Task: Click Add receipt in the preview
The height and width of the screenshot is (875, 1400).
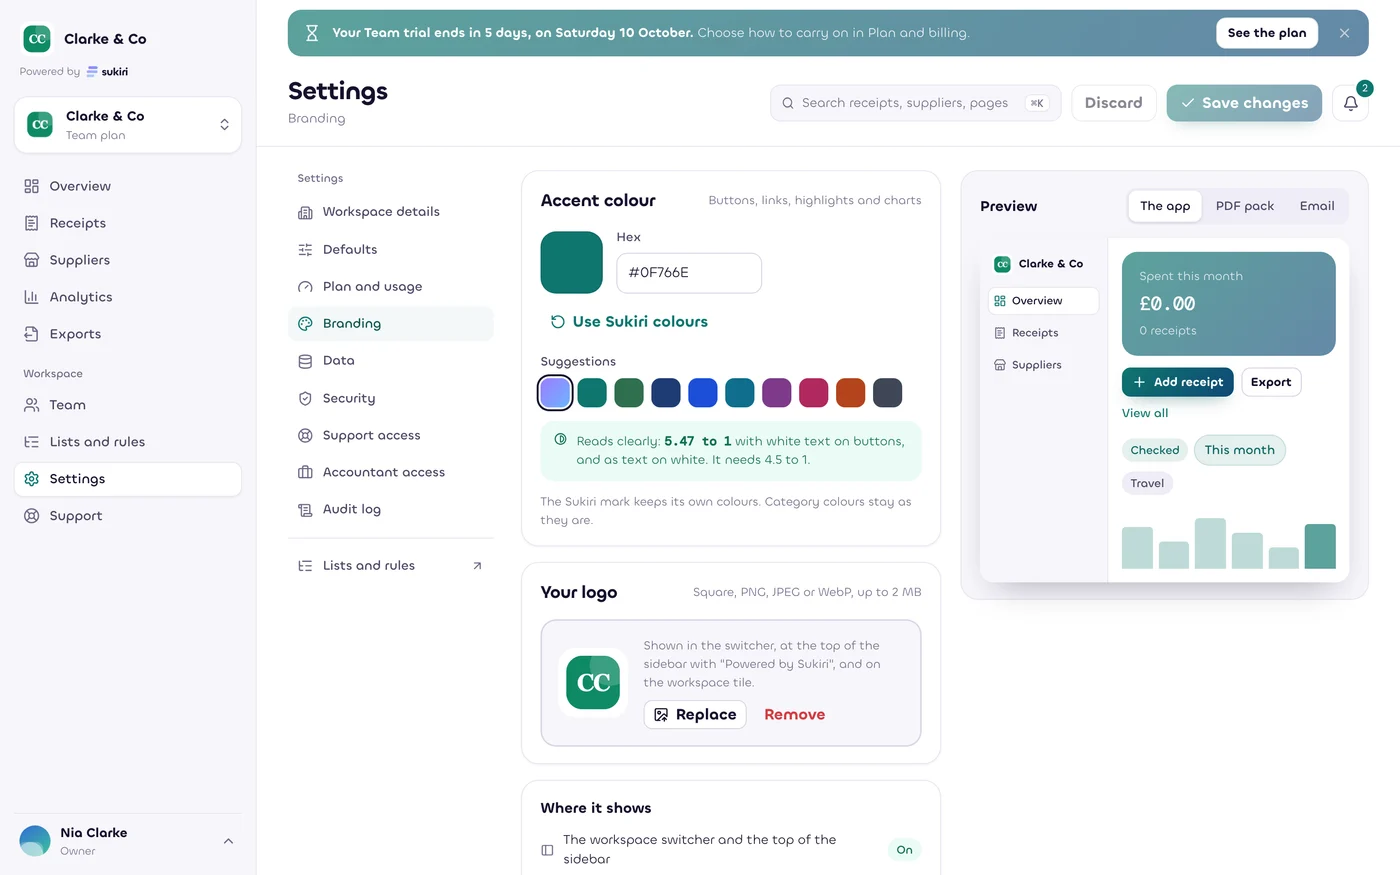Action: [x=1178, y=382]
